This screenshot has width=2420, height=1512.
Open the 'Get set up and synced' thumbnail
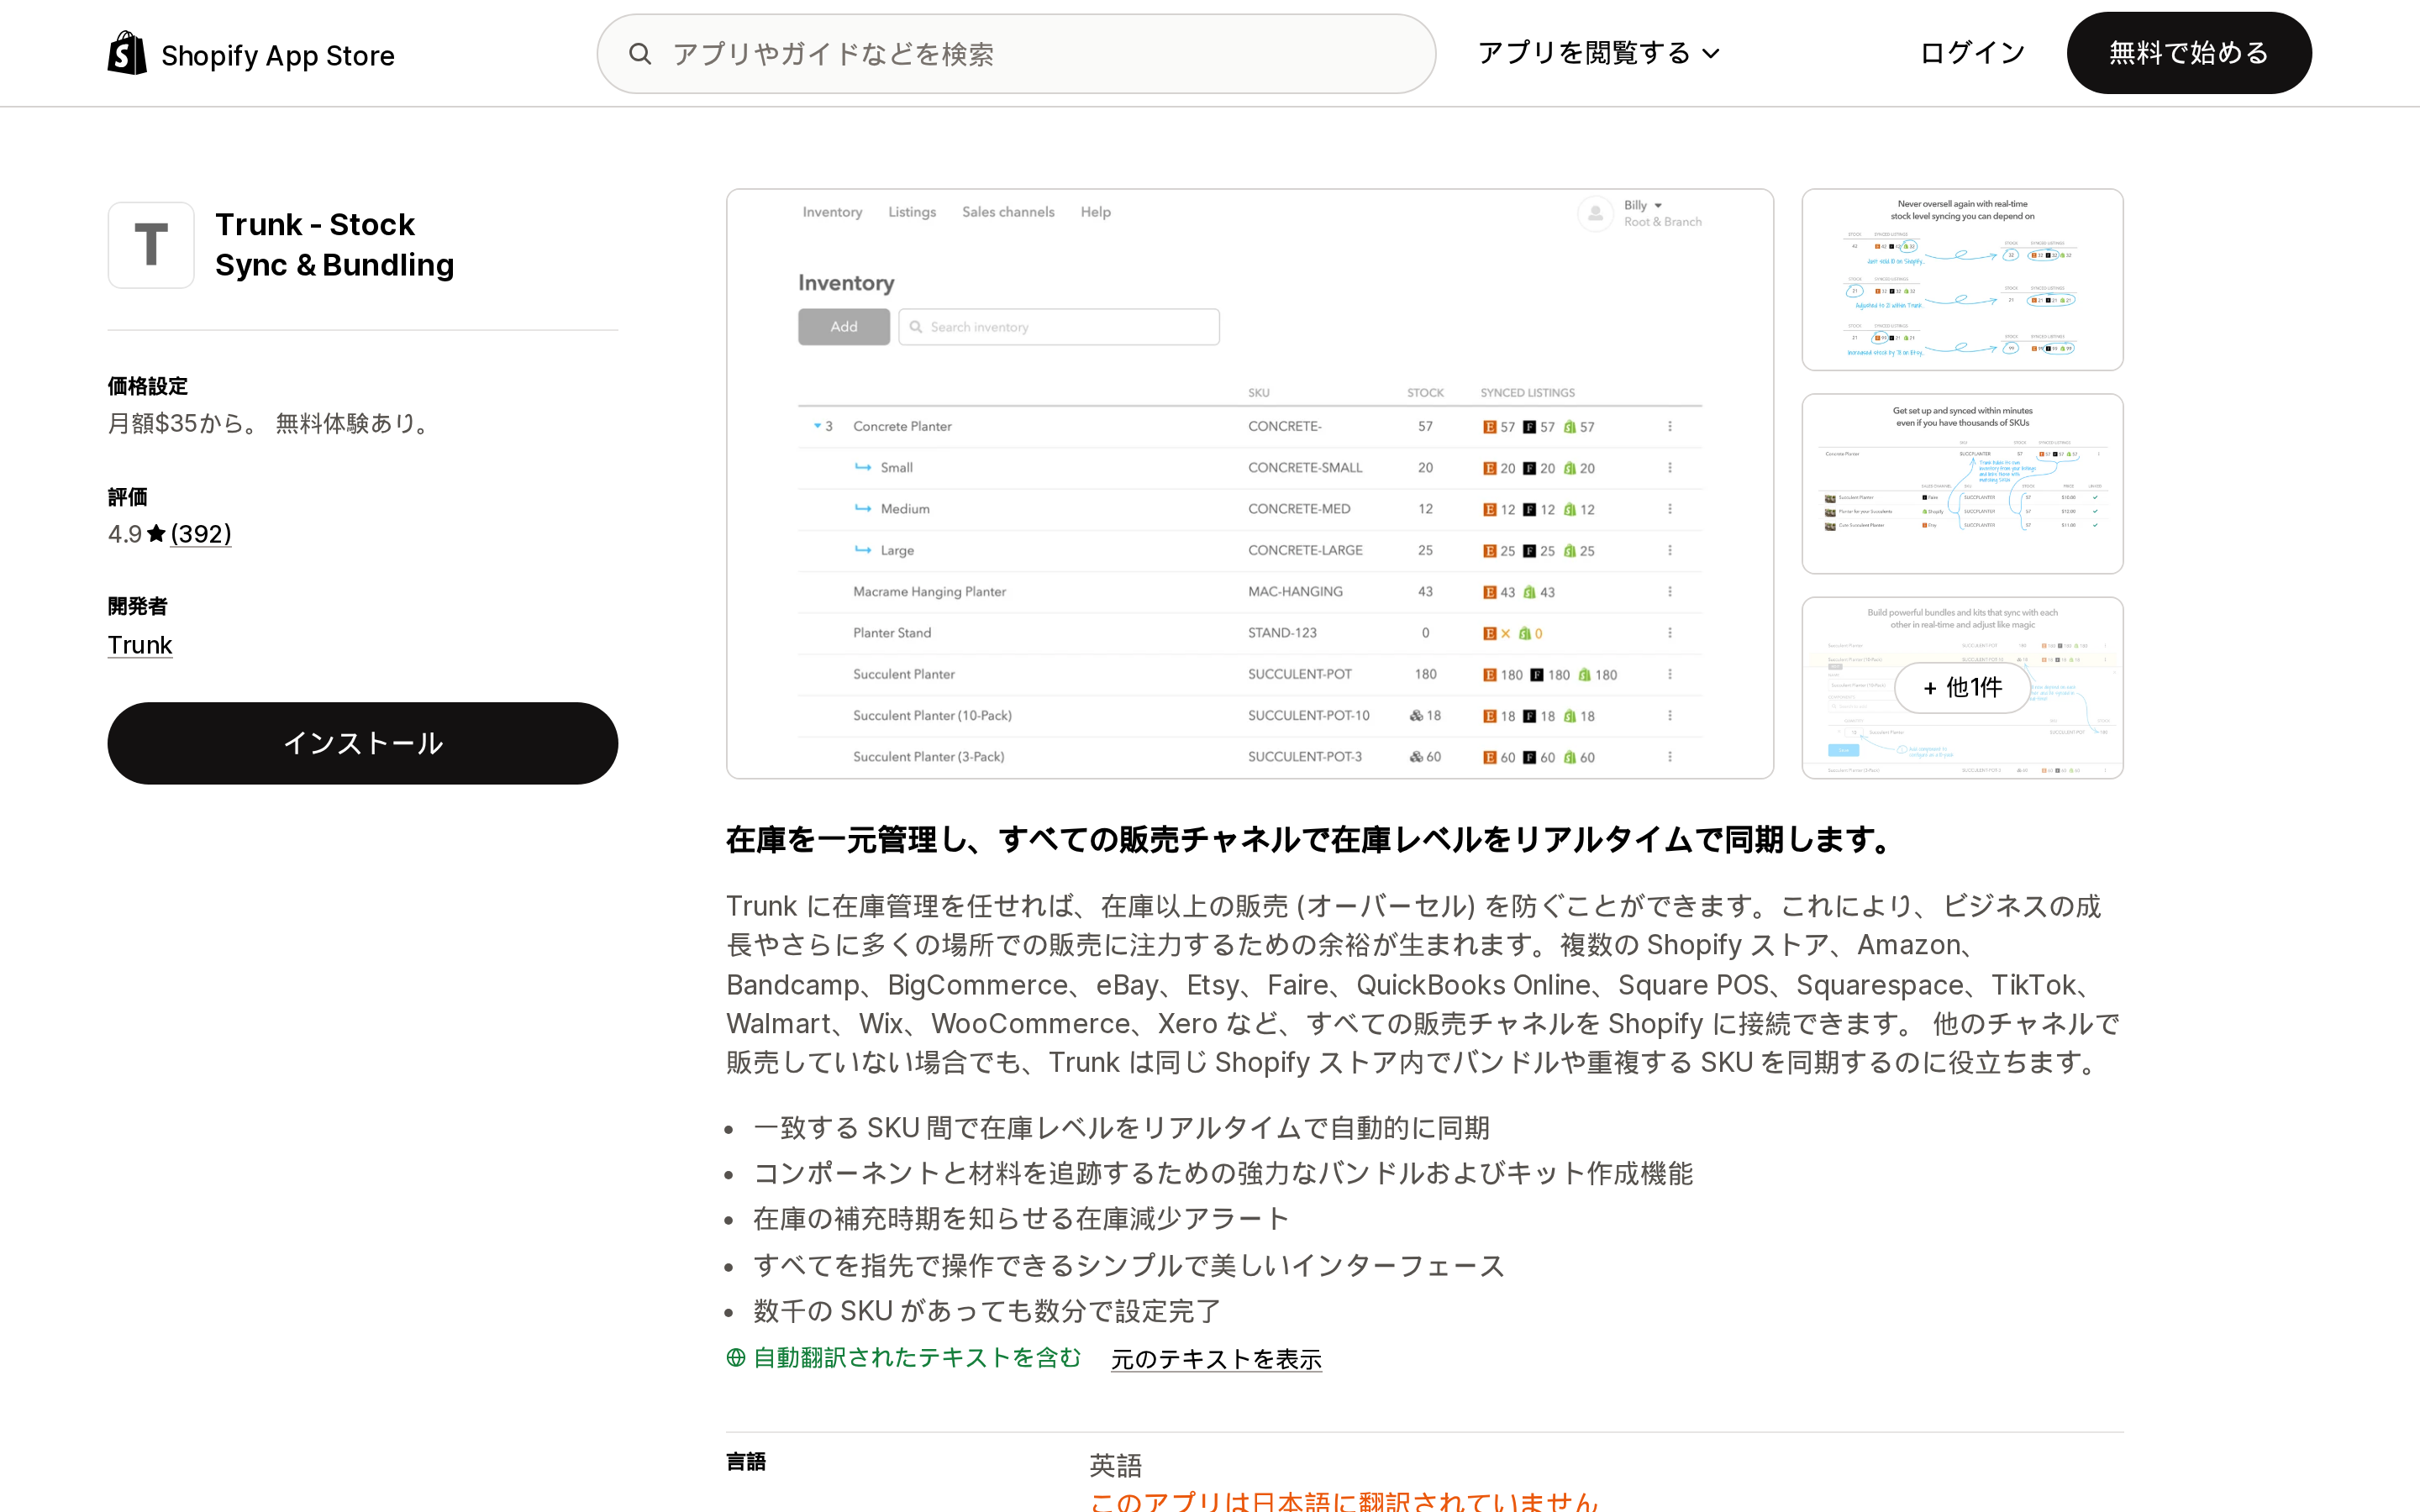(1962, 484)
